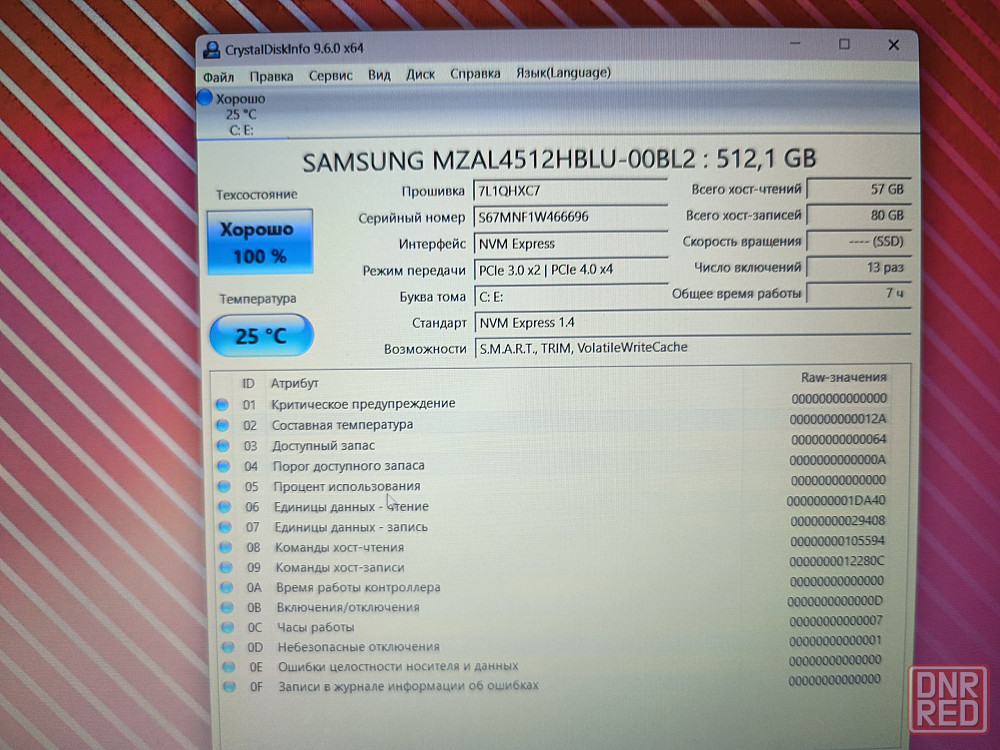The image size is (1000, 750).
Task: Click the ID column header
Action: [x=248, y=383]
